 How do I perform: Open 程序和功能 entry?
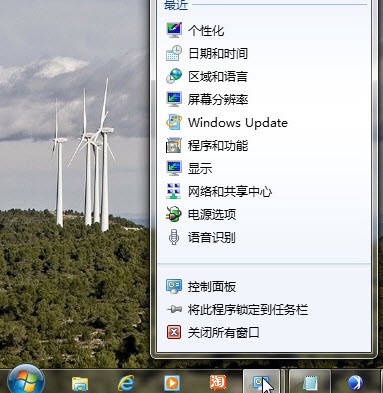[264, 146]
